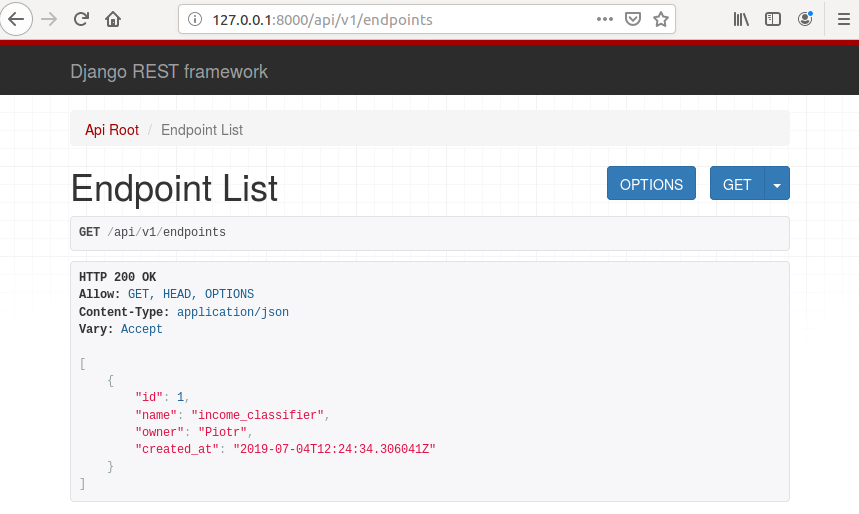The width and height of the screenshot is (859, 514).
Task: Expand the GET format dropdown caret
Action: (x=777, y=185)
